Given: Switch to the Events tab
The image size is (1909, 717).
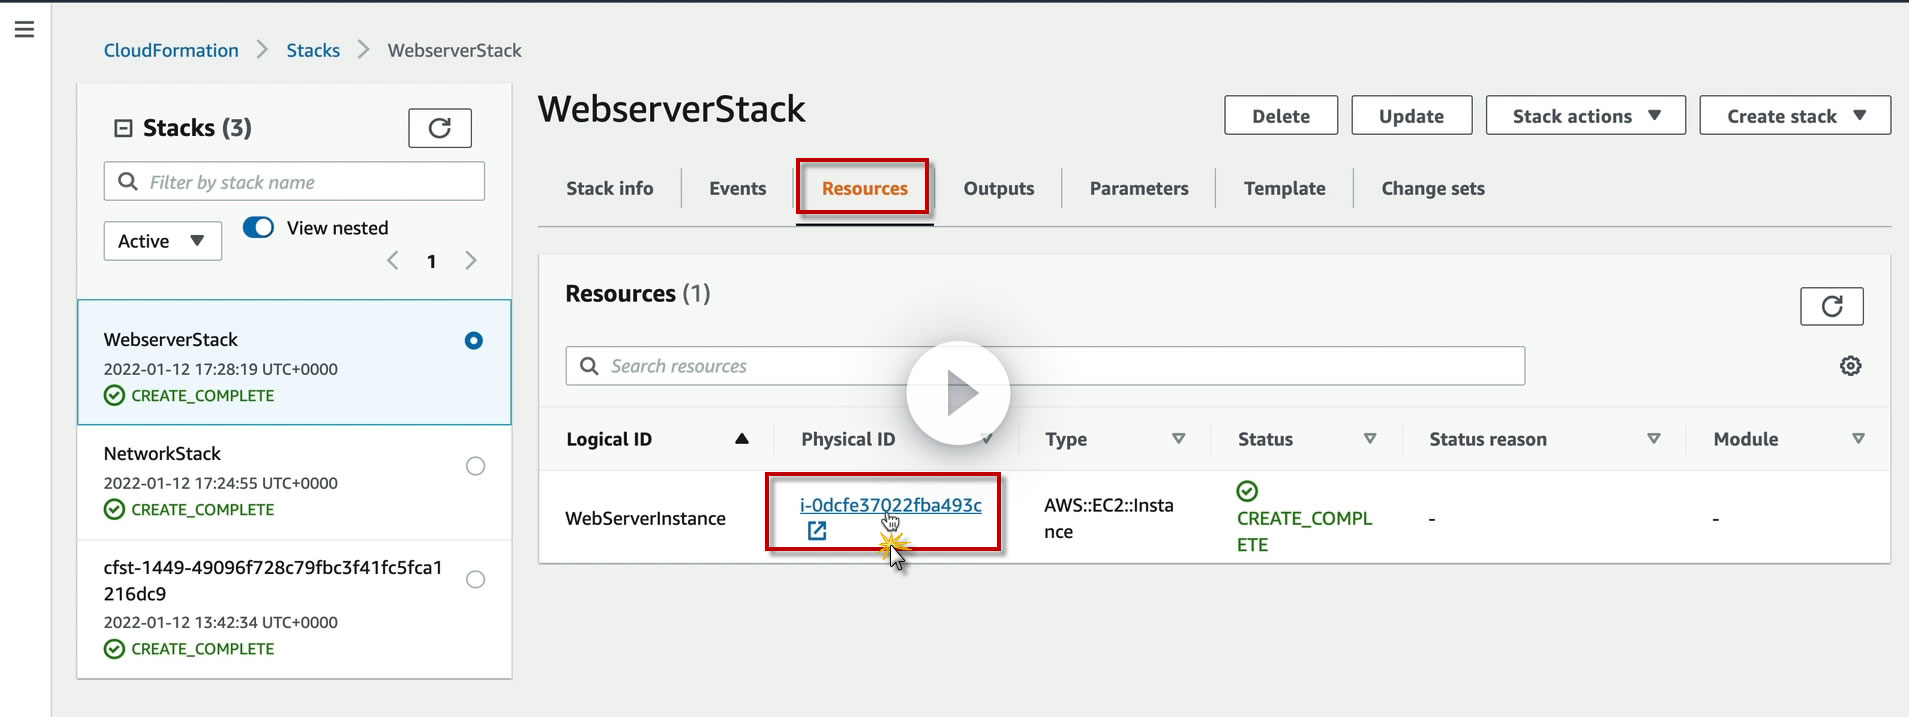Looking at the screenshot, I should point(737,188).
